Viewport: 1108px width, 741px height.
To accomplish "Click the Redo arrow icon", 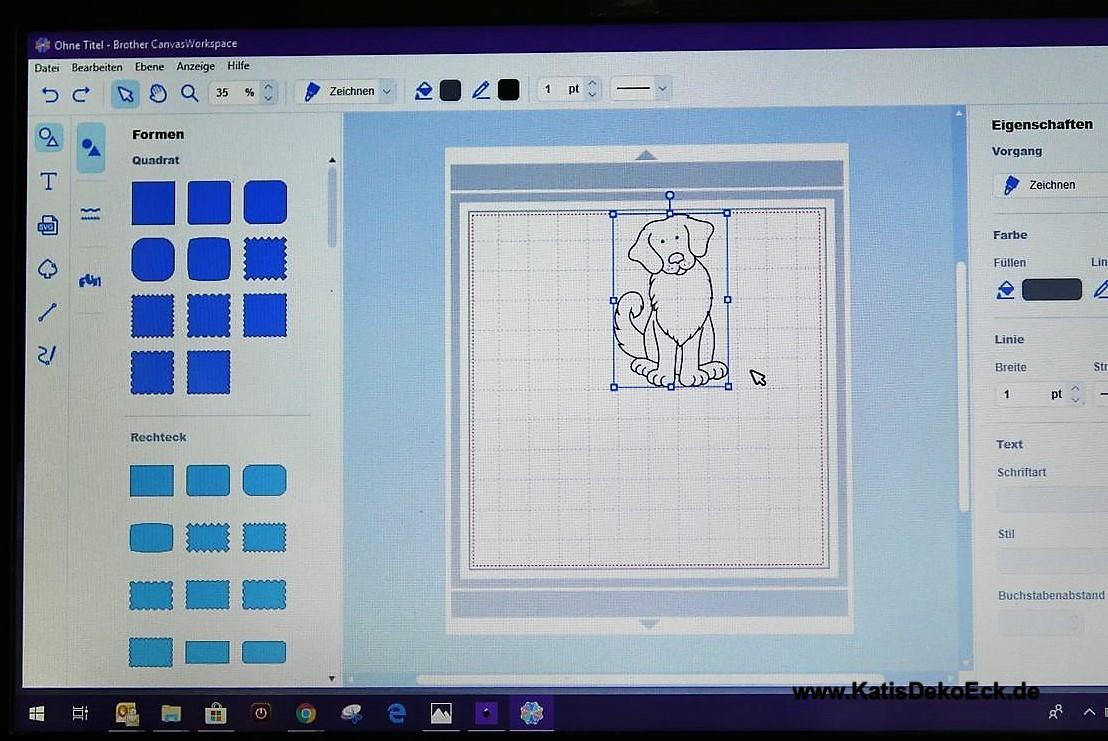I will coord(81,94).
